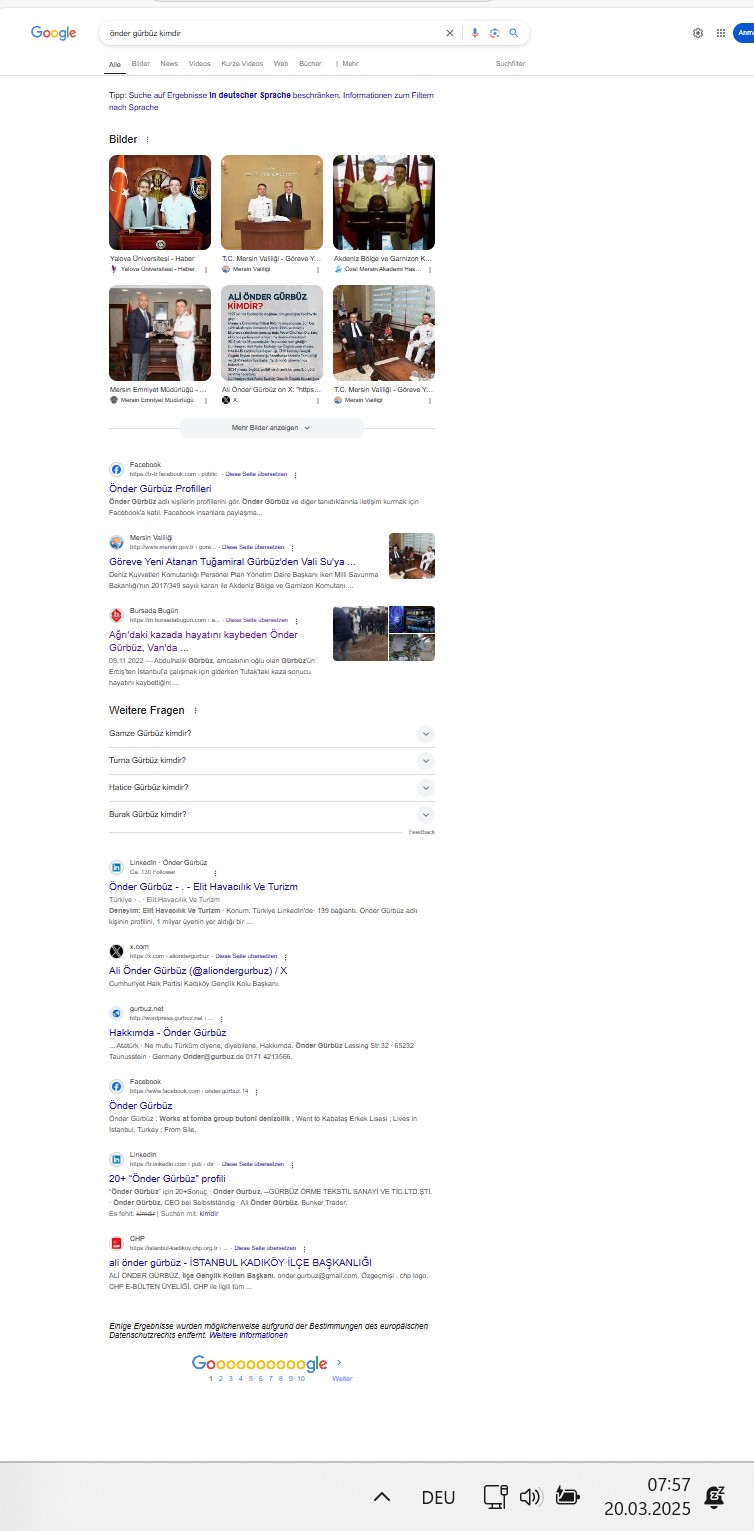754x1531 pixels.
Task: Open the three-dot menu beside Weitere Fragen
Action: coord(195,711)
